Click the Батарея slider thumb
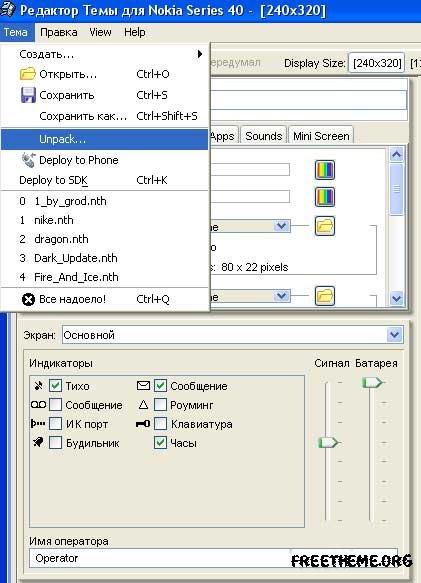Image resolution: width=421 pixels, height=583 pixels. tap(372, 382)
